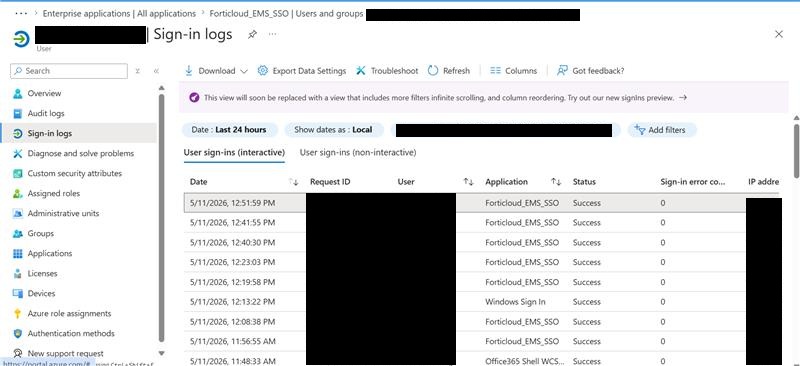This screenshot has width=800, height=366.
Task: Click the Request ID column header
Action: (330, 182)
